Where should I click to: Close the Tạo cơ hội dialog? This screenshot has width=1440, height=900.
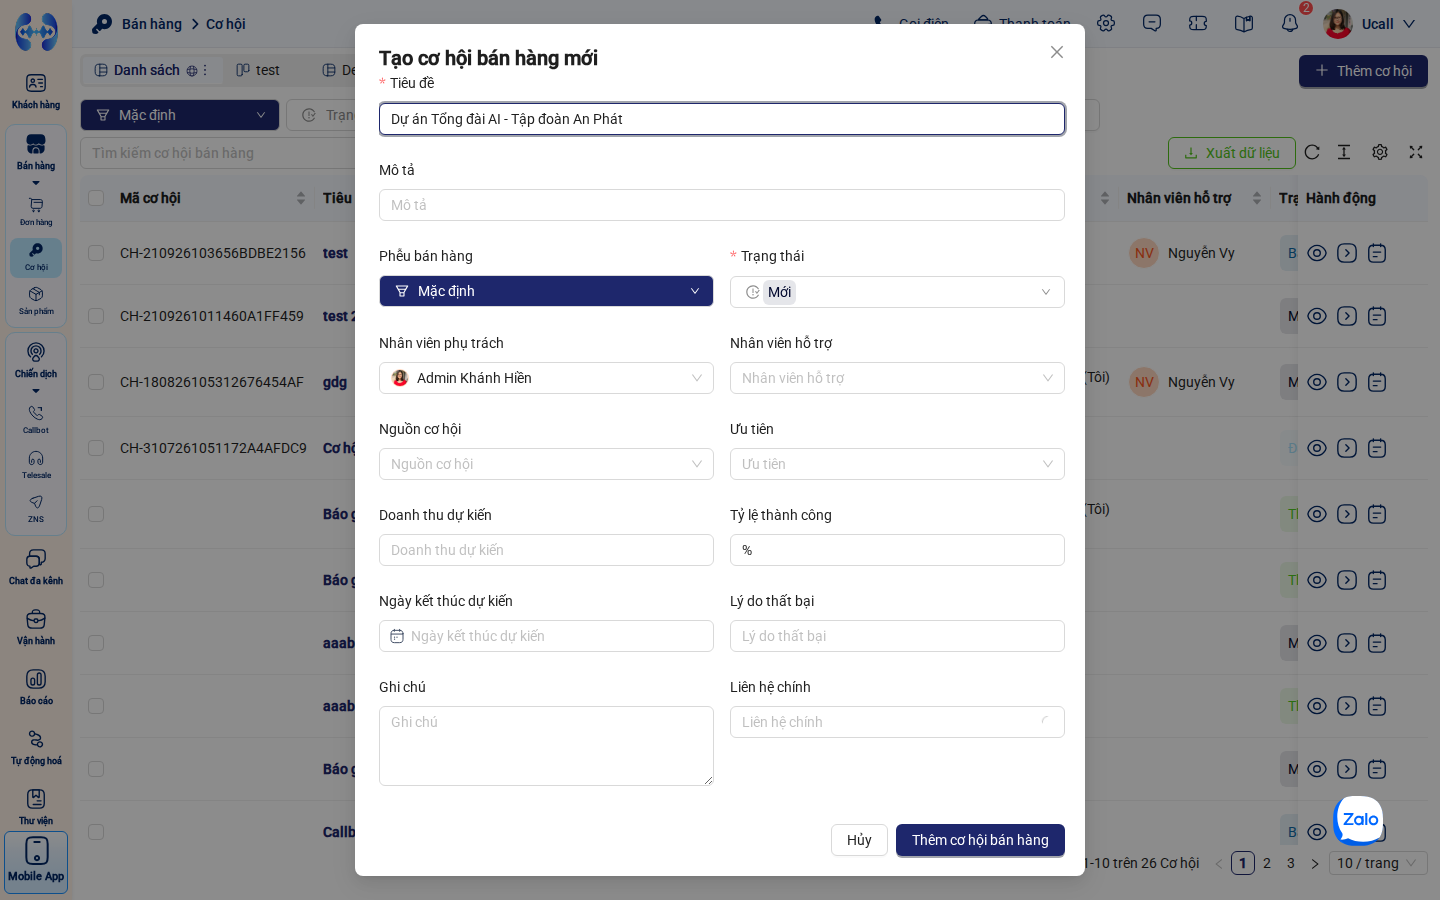1057,52
